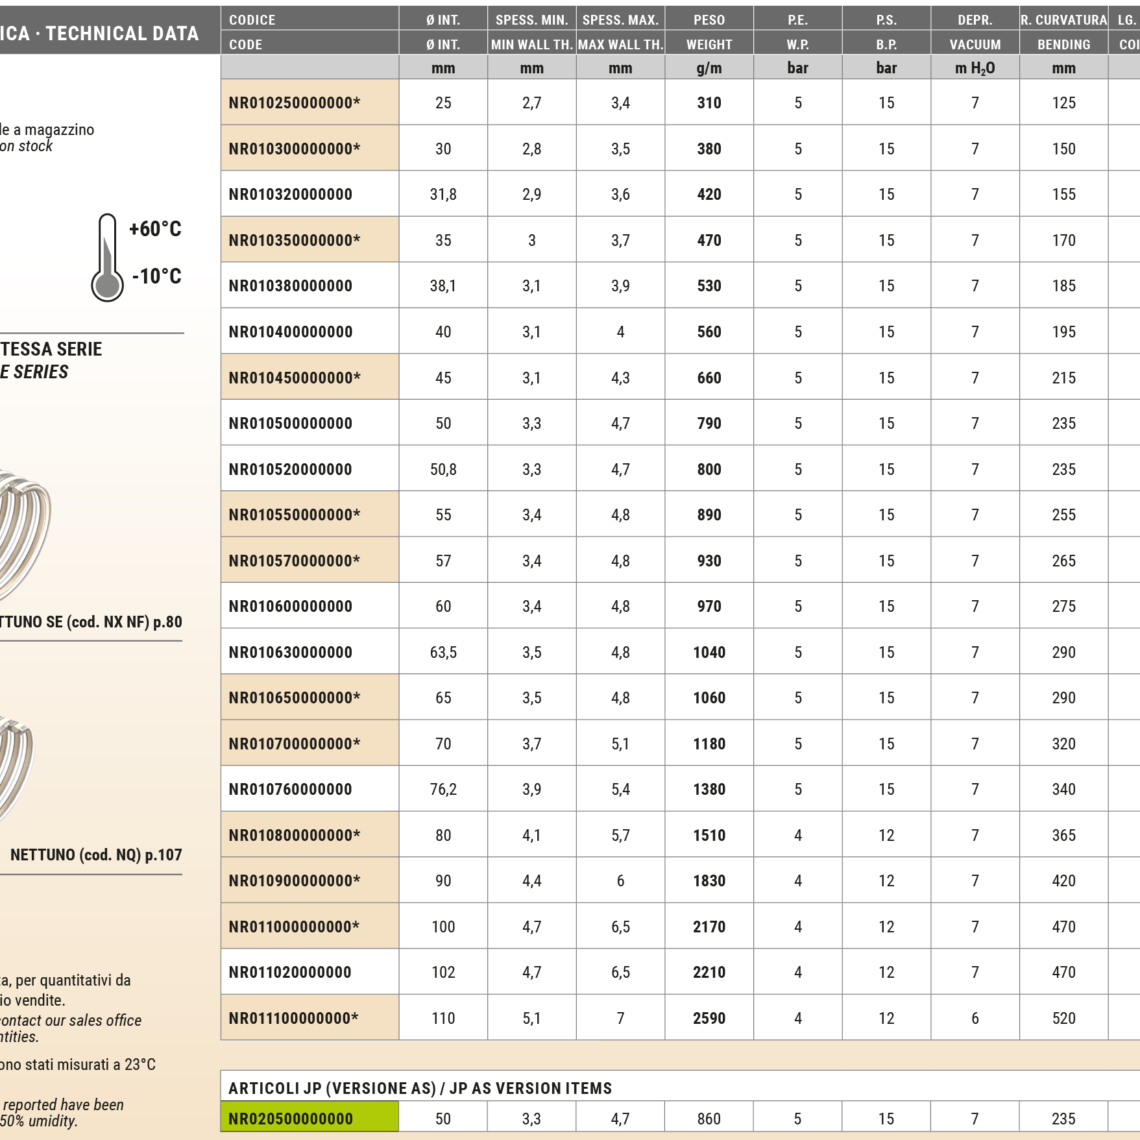Open the NX NF p.80 page reference
This screenshot has height=1140, width=1140.
click(92, 622)
